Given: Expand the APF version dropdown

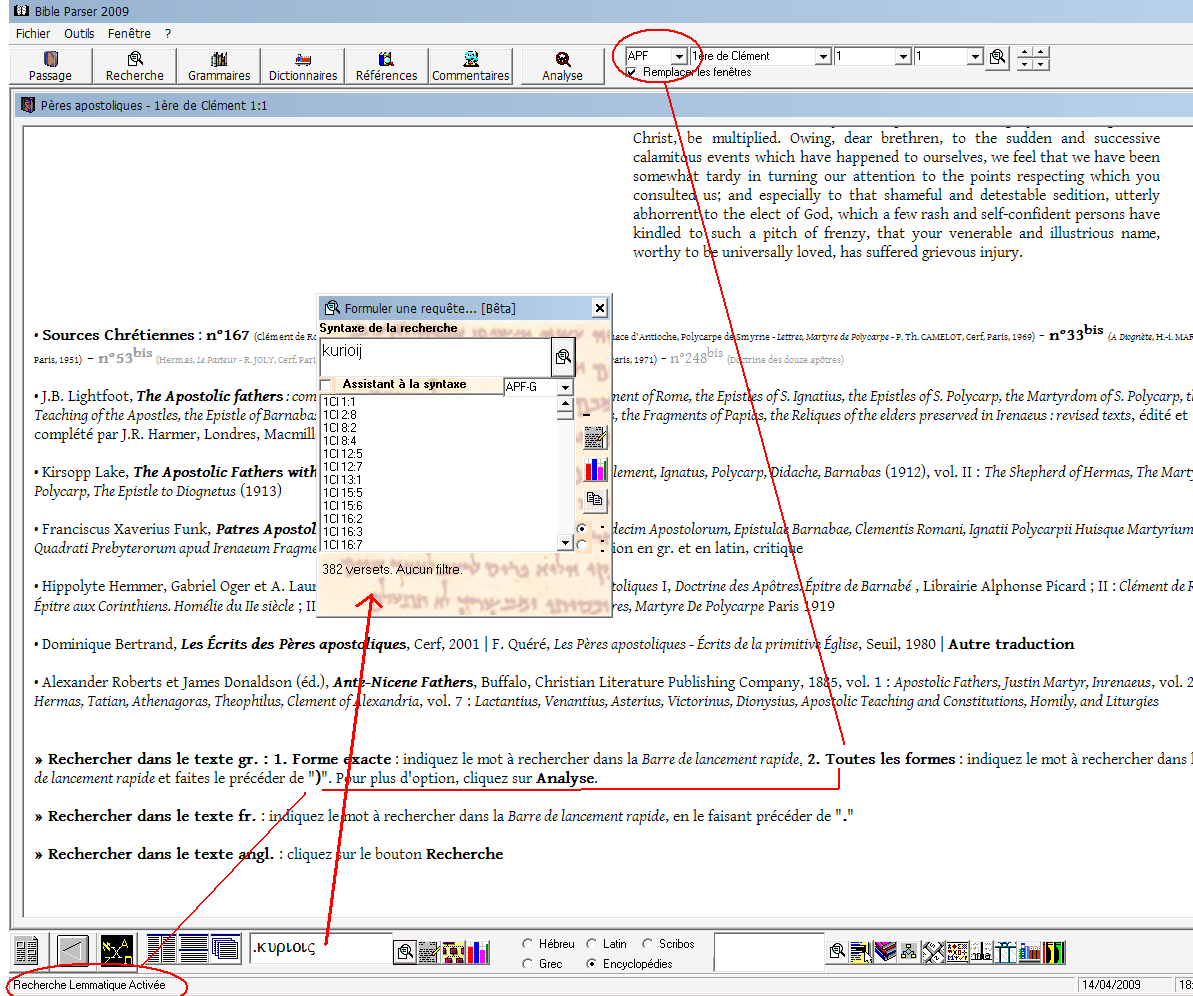Looking at the screenshot, I should pos(679,56).
